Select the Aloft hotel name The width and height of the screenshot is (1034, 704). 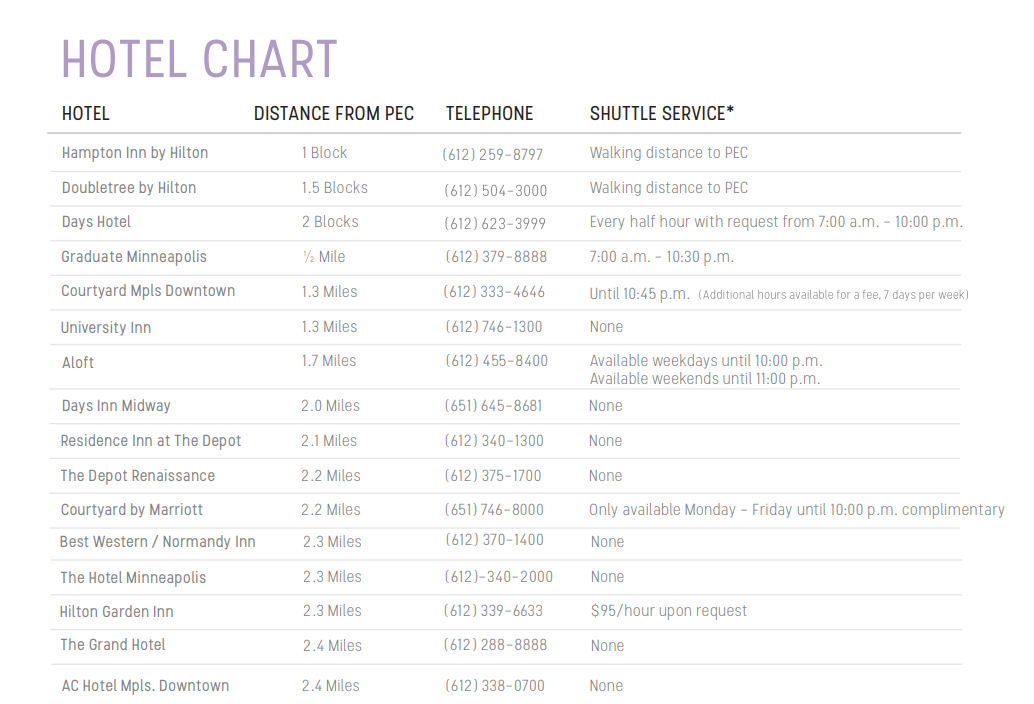tap(78, 363)
